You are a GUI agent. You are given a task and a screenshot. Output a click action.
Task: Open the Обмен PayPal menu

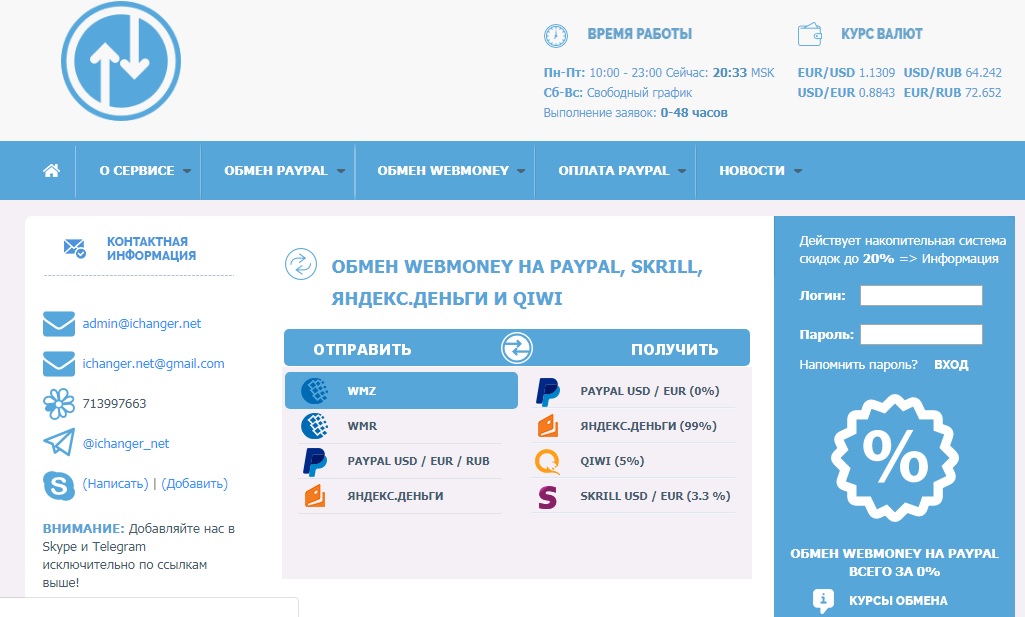276,171
